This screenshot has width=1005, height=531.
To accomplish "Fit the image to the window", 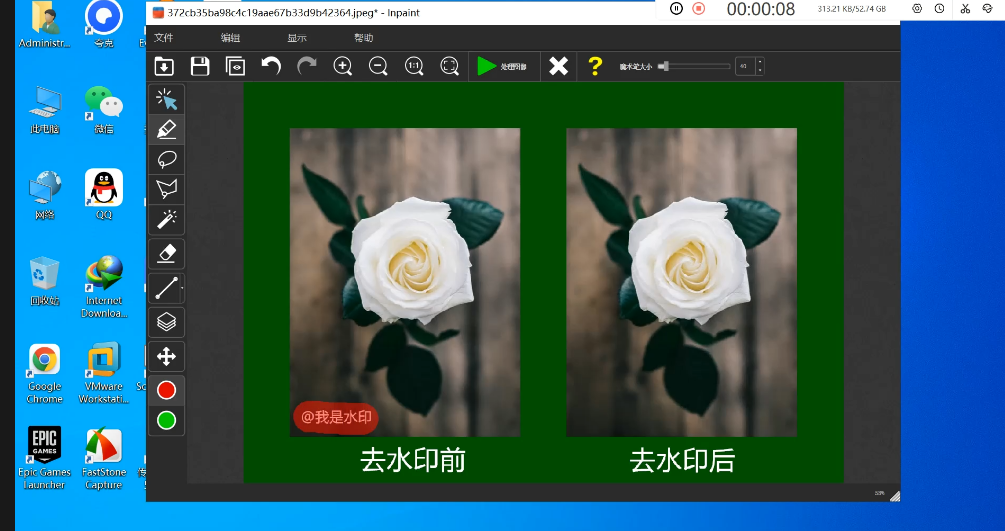I will (450, 66).
